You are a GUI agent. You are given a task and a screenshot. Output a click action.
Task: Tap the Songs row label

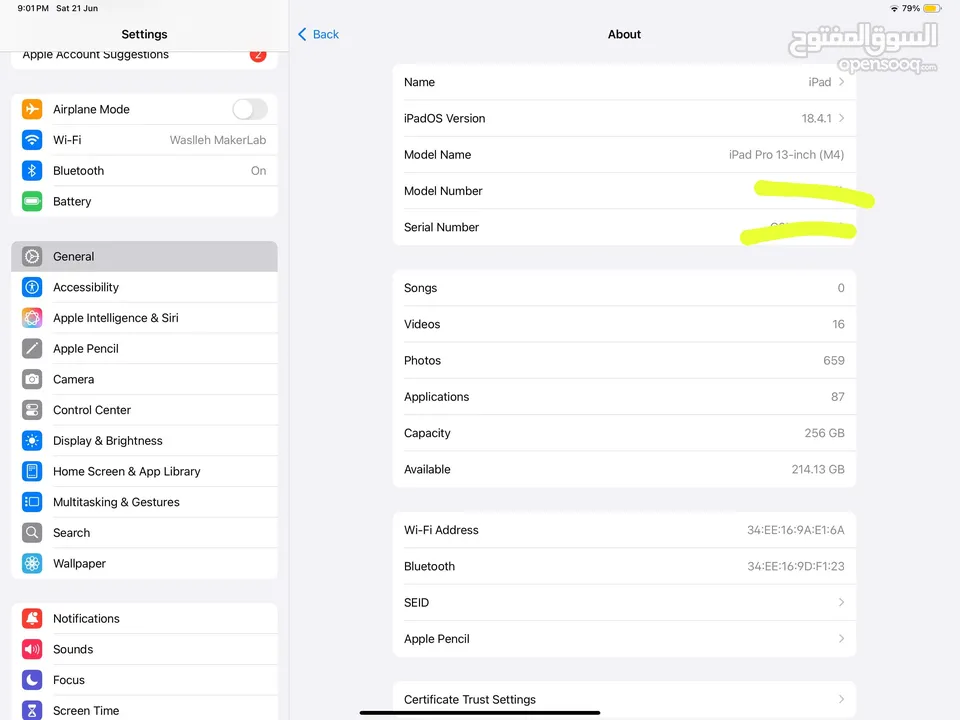click(420, 288)
